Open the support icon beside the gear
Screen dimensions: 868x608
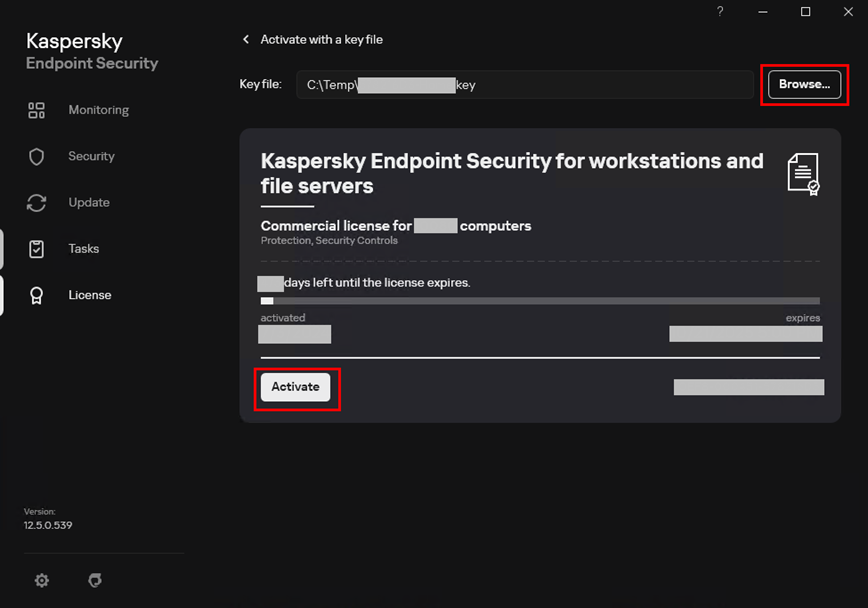click(x=95, y=580)
